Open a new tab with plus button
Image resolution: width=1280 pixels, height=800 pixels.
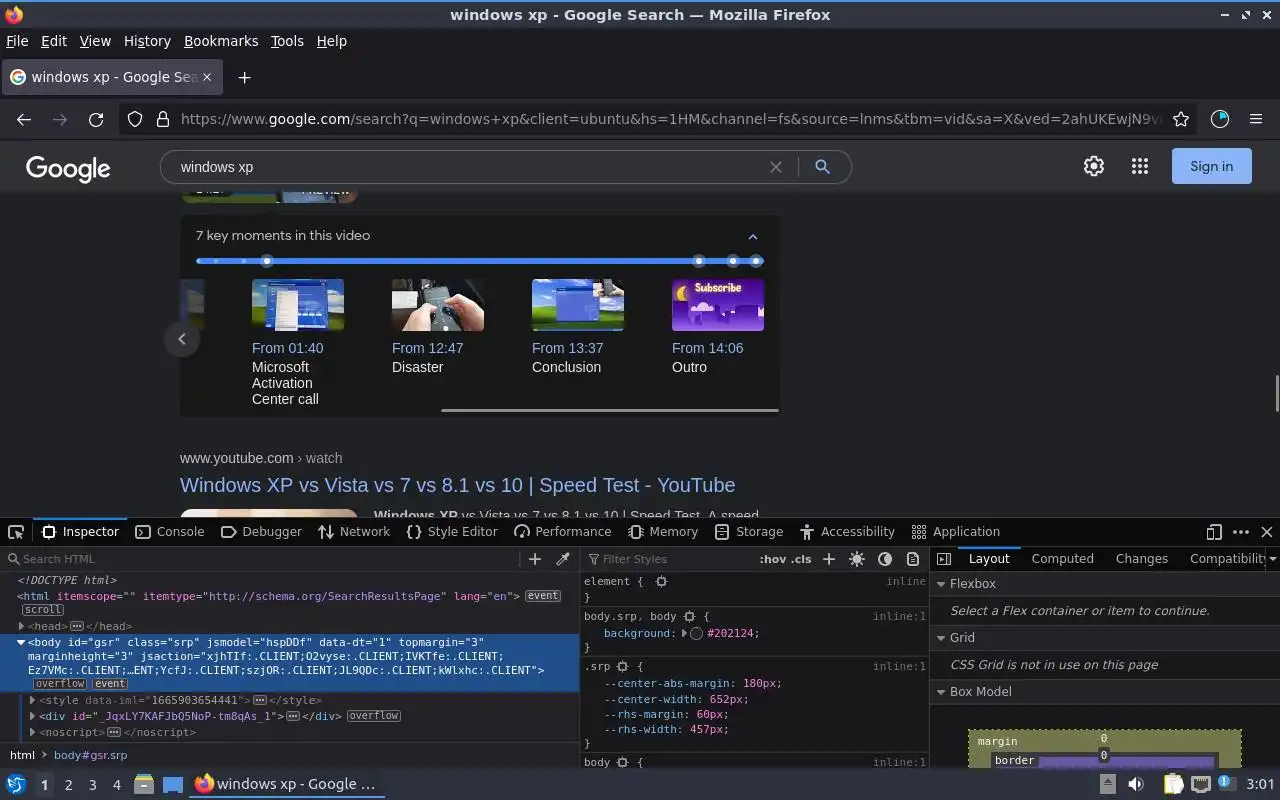point(244,77)
